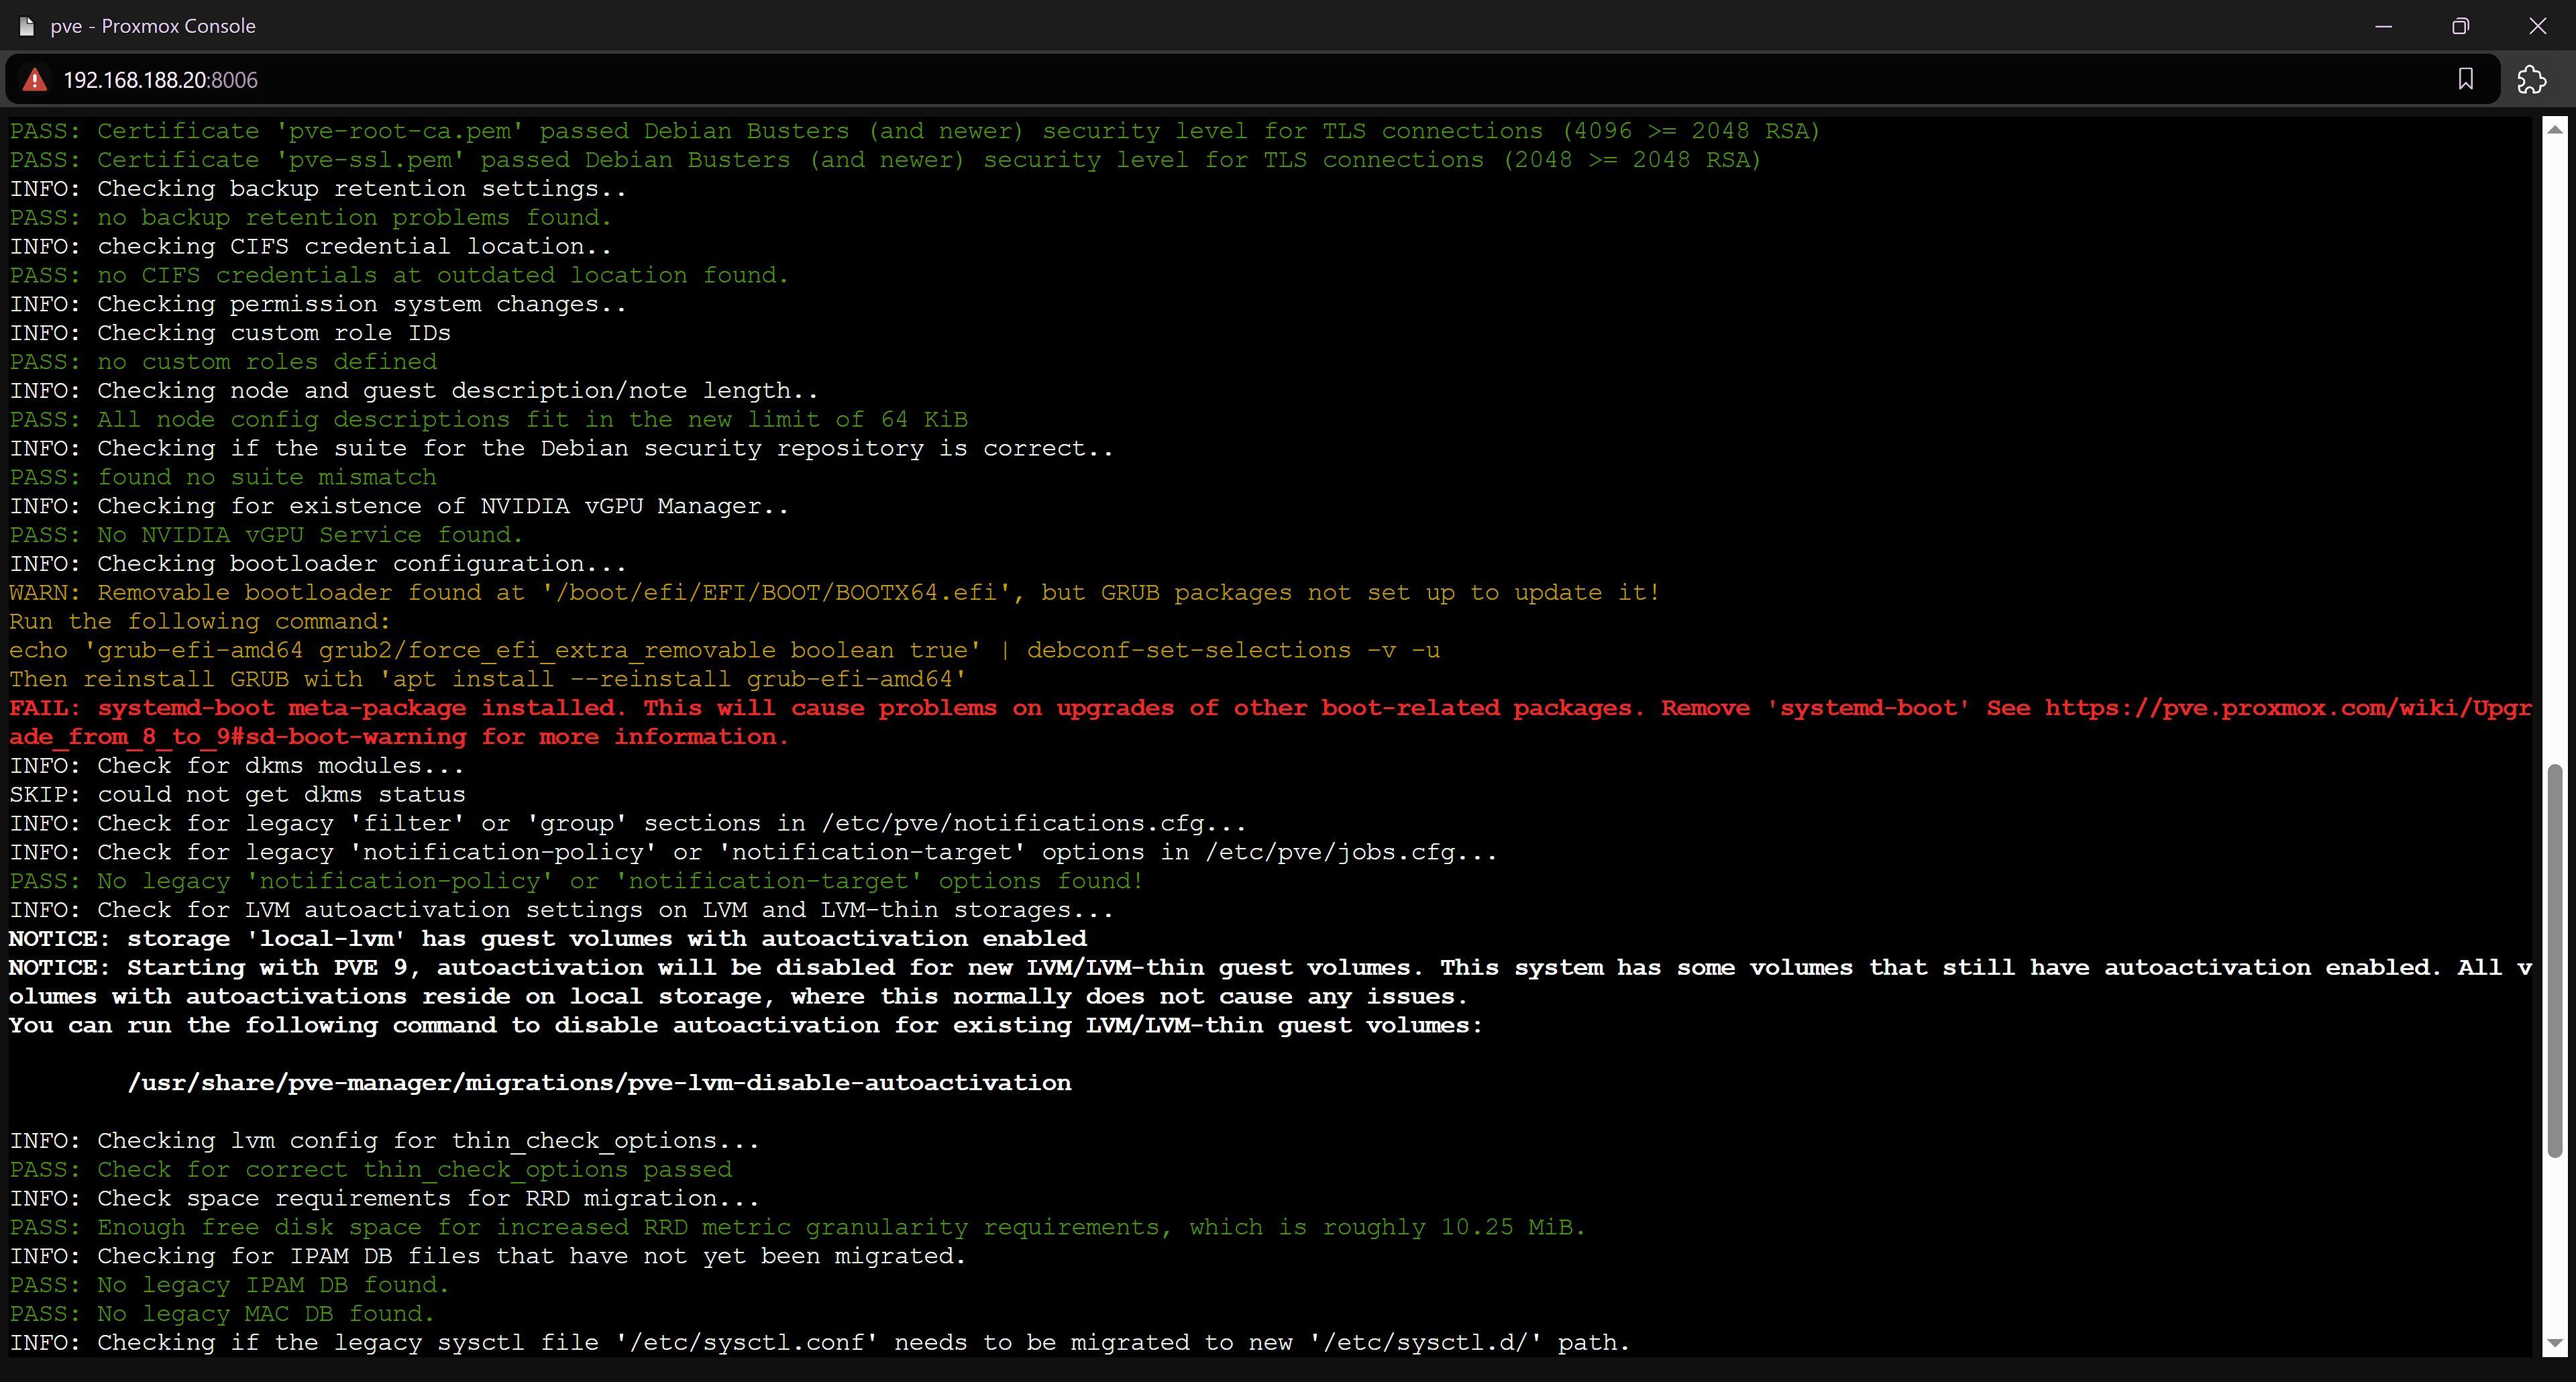Screen dimensions: 2576x1382
Task: Click the PASS: no custom roles defined line
Action: click(223, 361)
